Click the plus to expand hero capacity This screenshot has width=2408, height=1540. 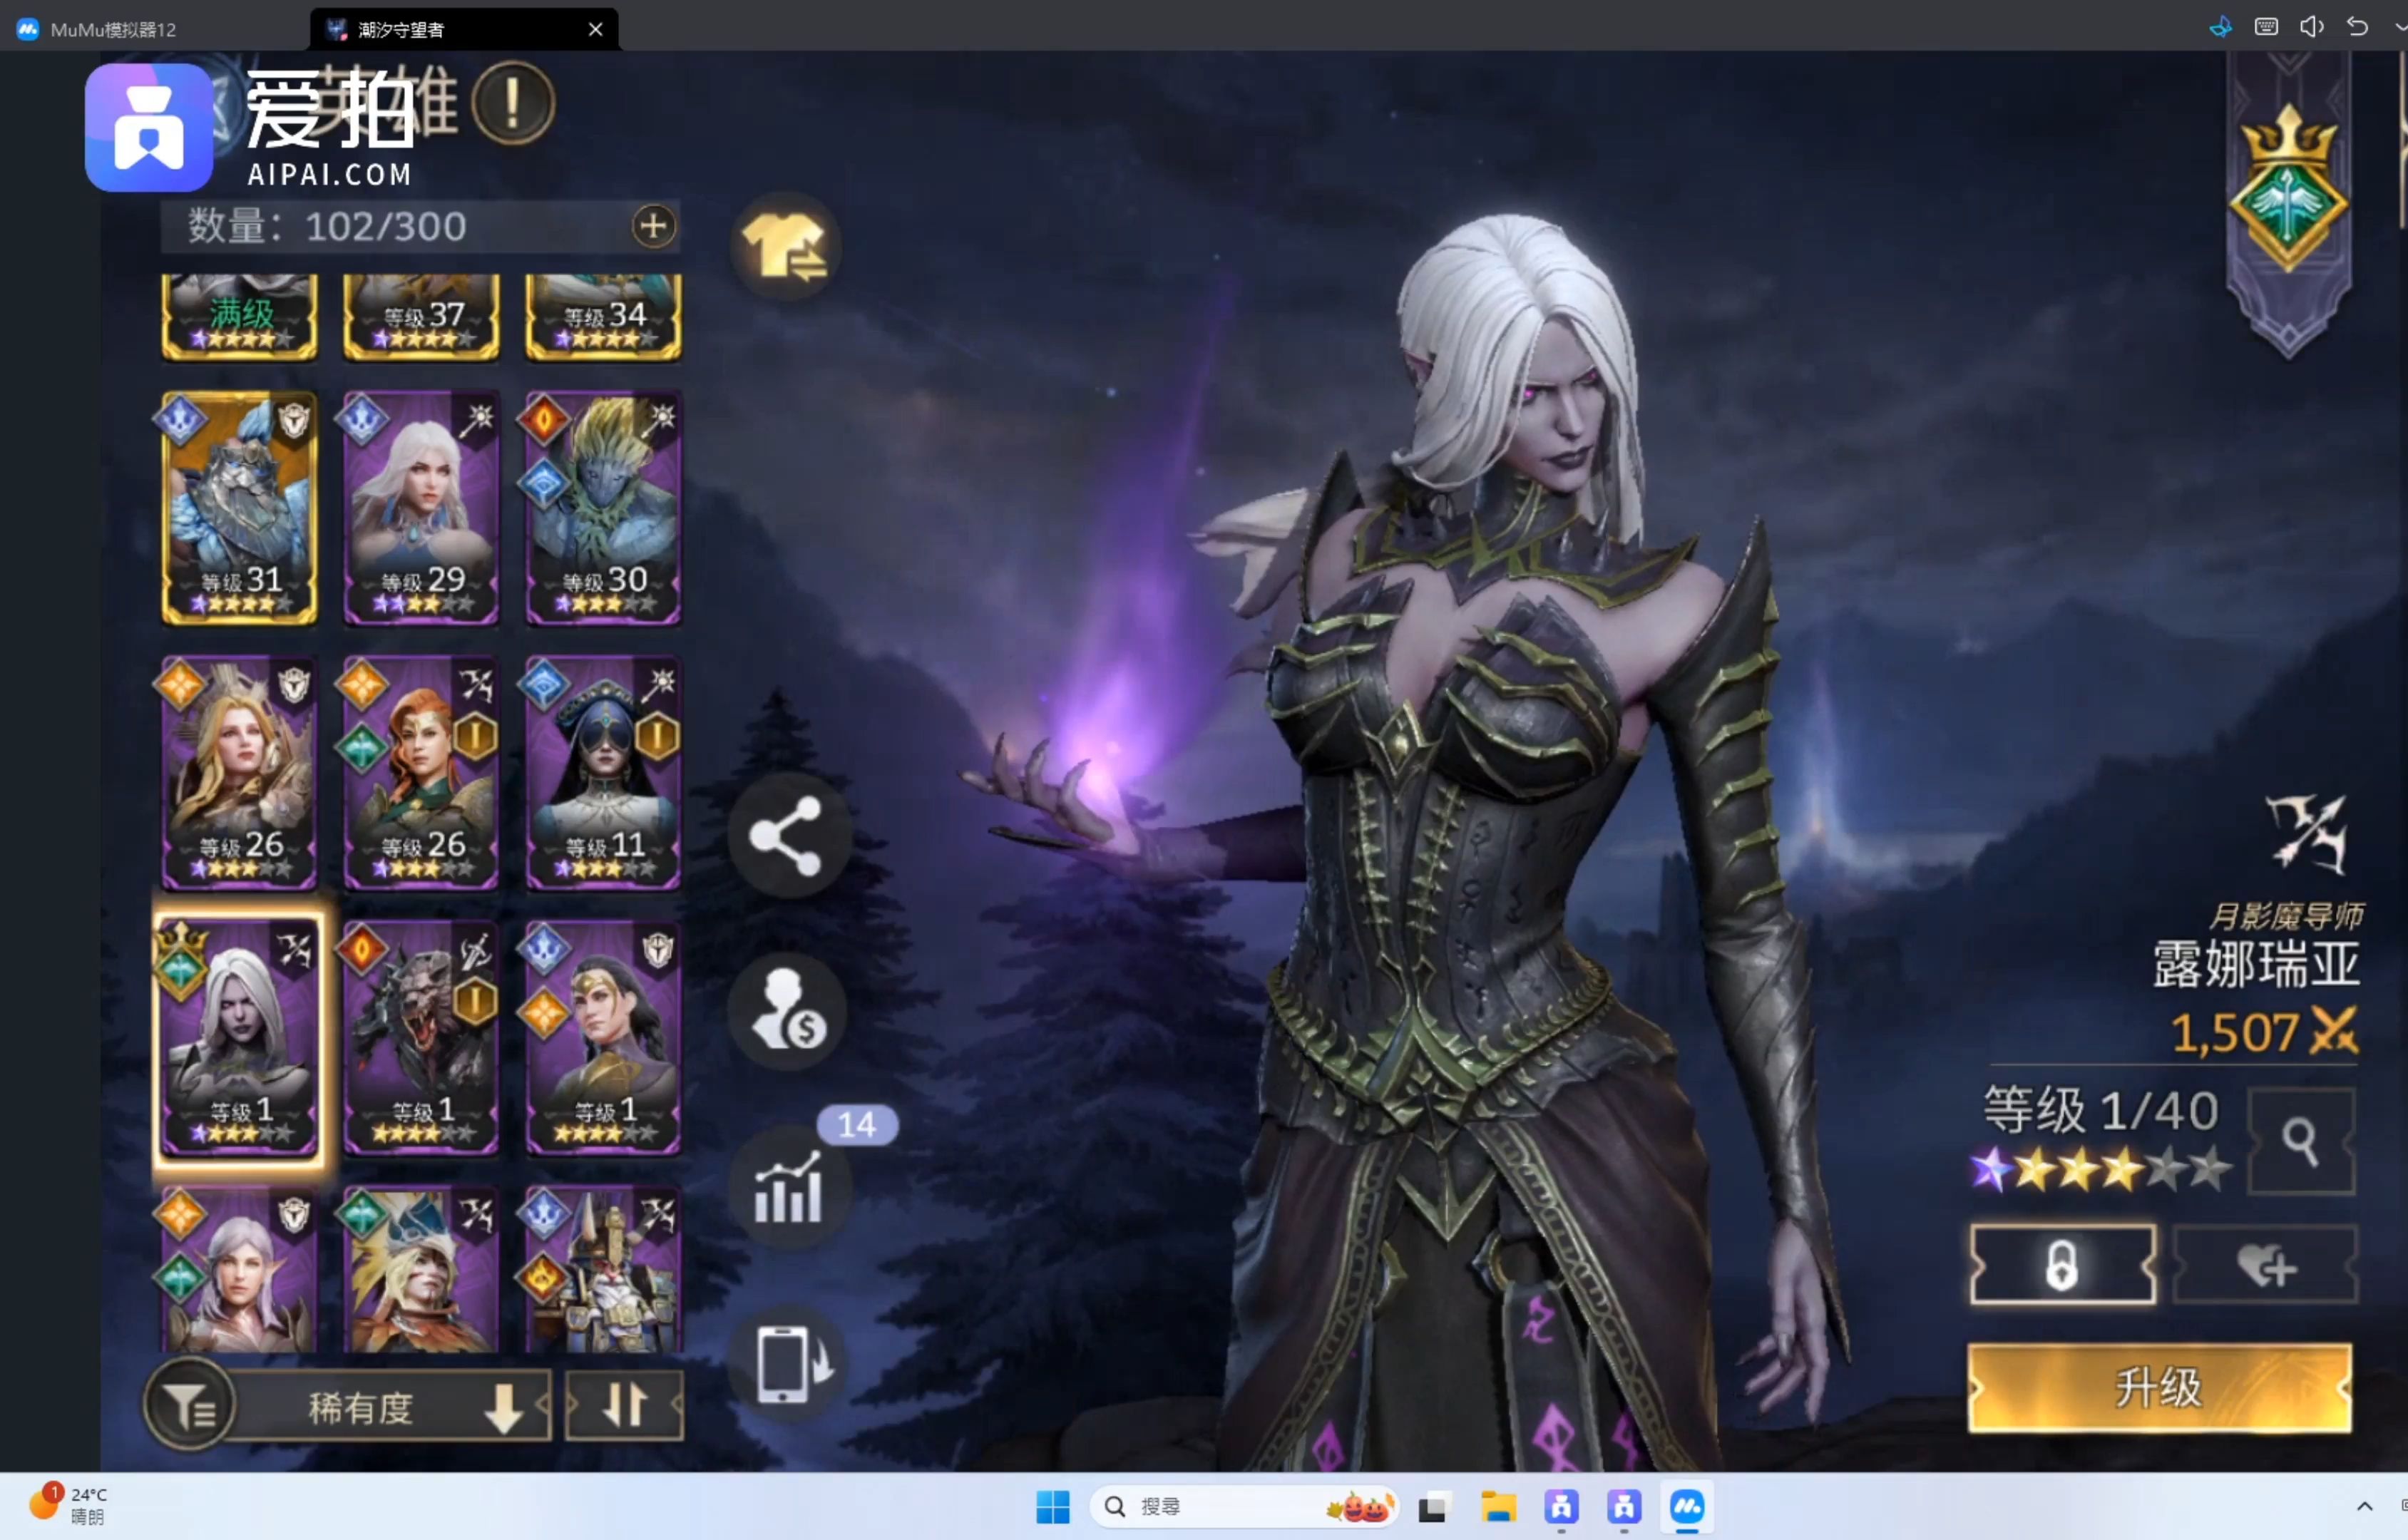click(653, 226)
